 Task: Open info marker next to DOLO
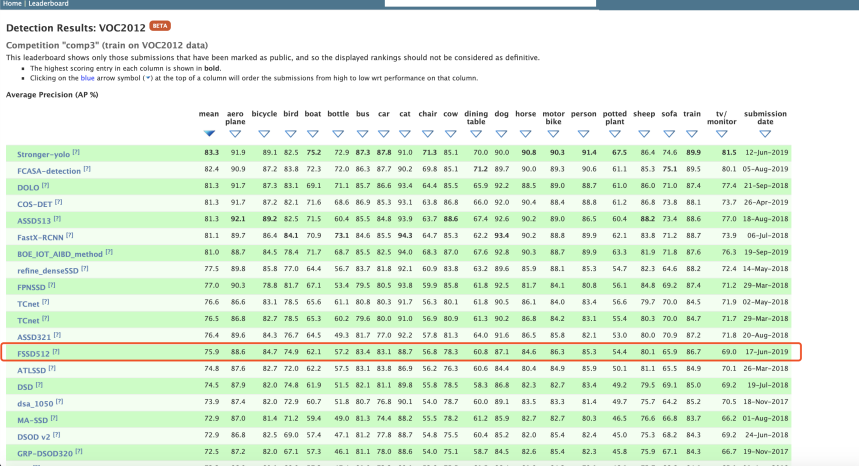[x=45, y=186]
